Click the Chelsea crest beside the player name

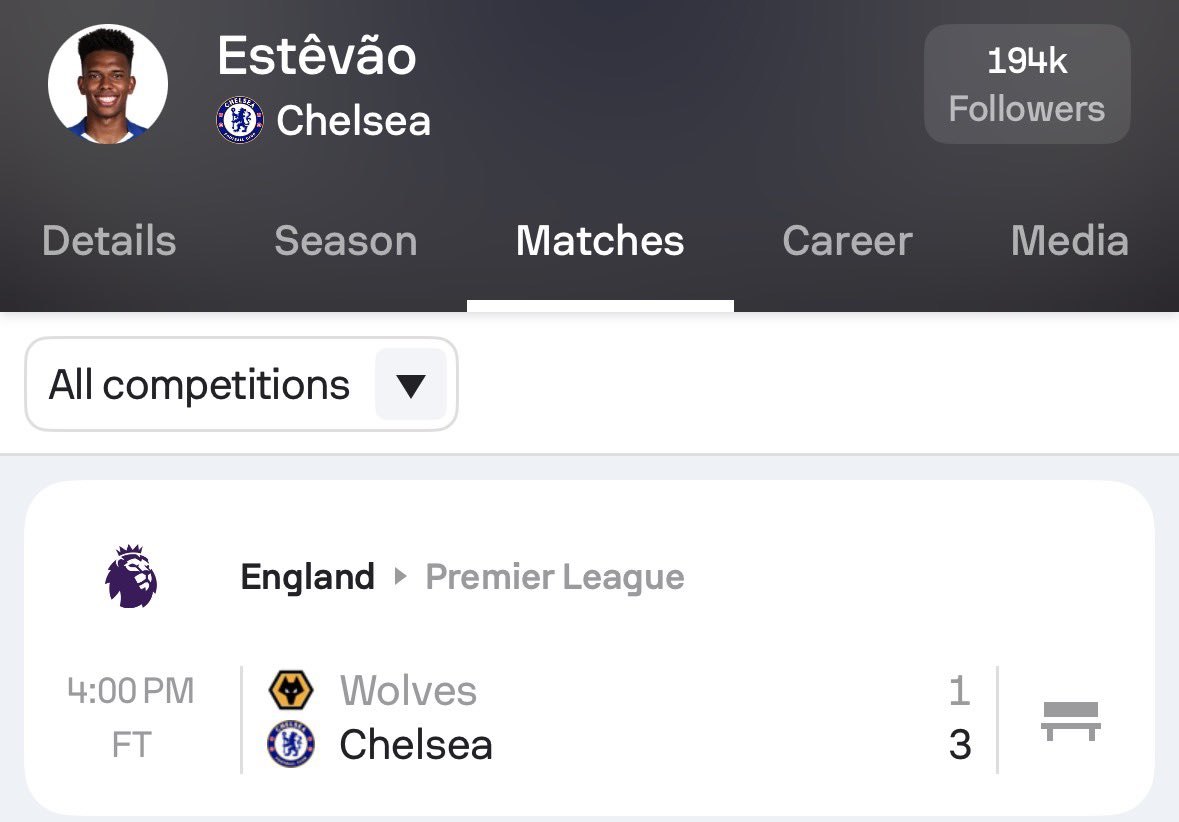tap(240, 121)
